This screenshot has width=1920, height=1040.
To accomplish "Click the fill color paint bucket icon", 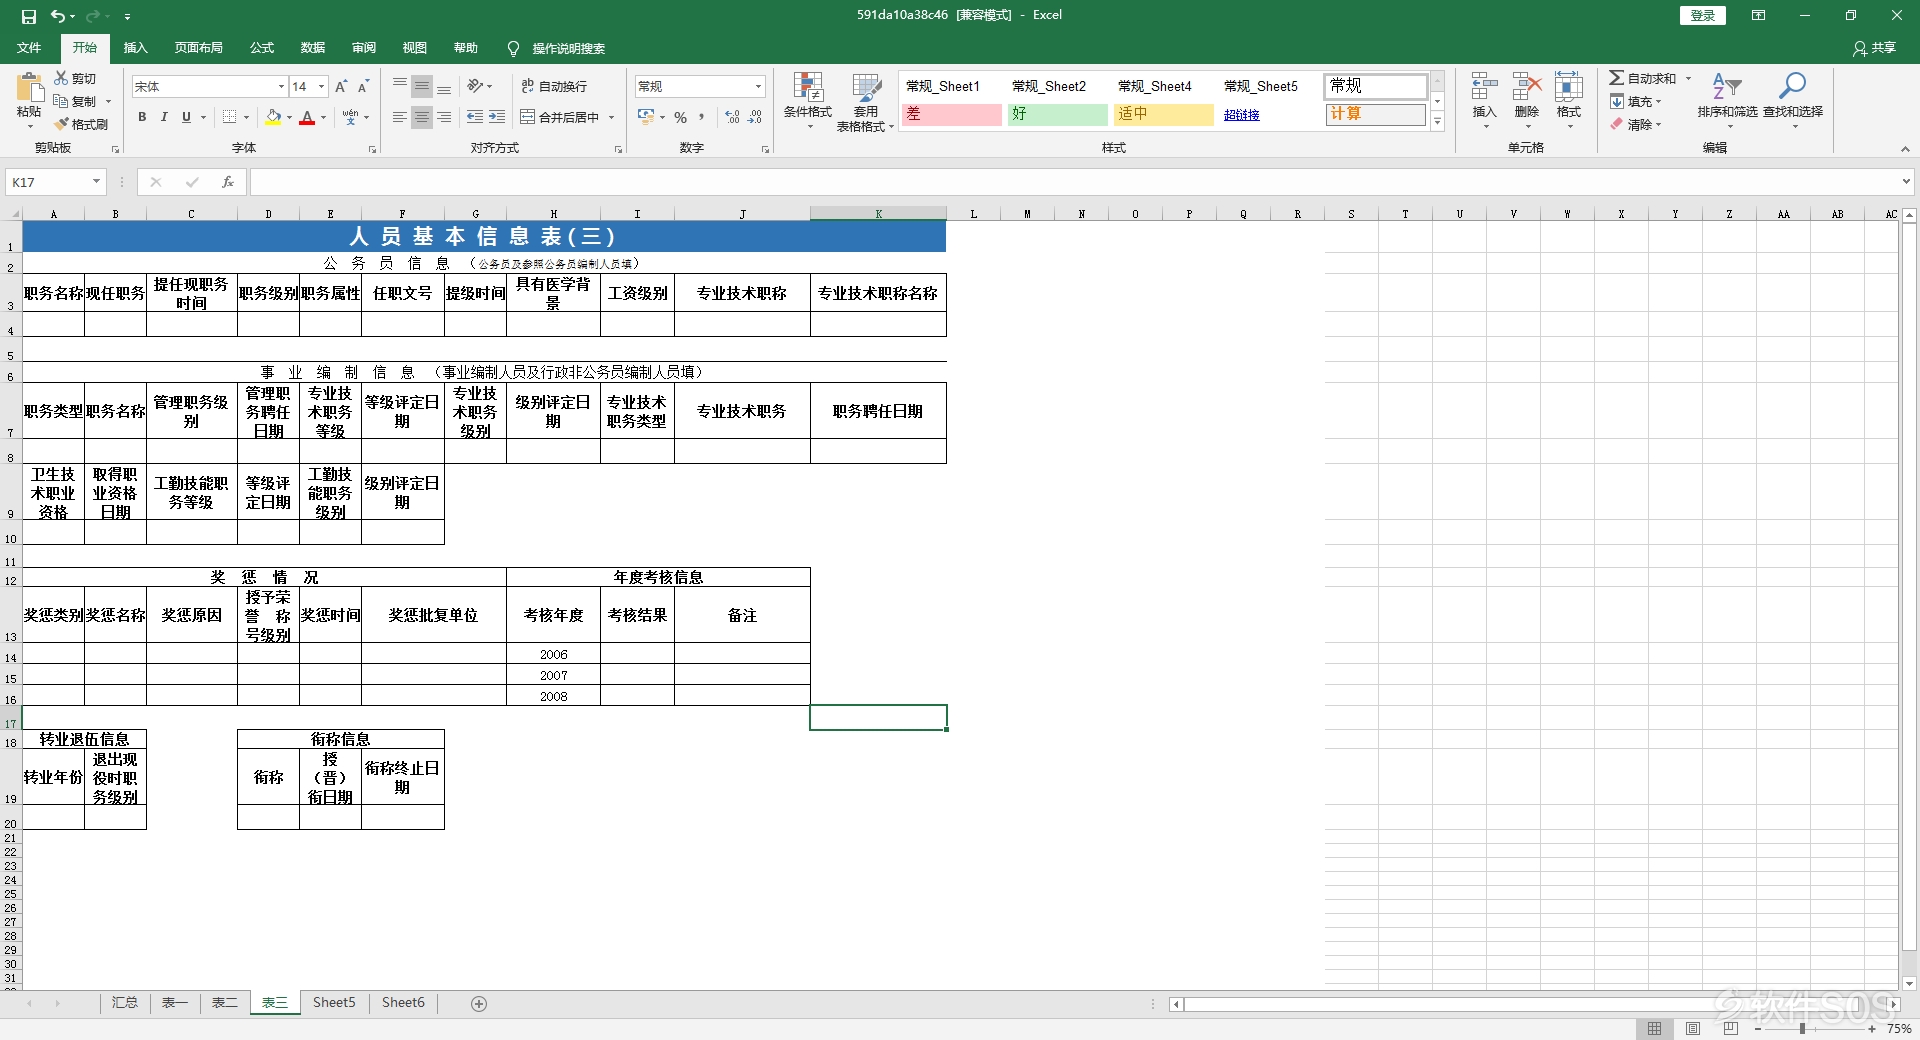I will pos(273,117).
